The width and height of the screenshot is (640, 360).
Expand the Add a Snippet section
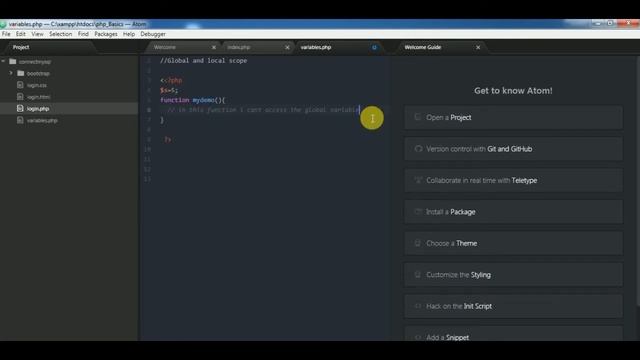point(513,334)
